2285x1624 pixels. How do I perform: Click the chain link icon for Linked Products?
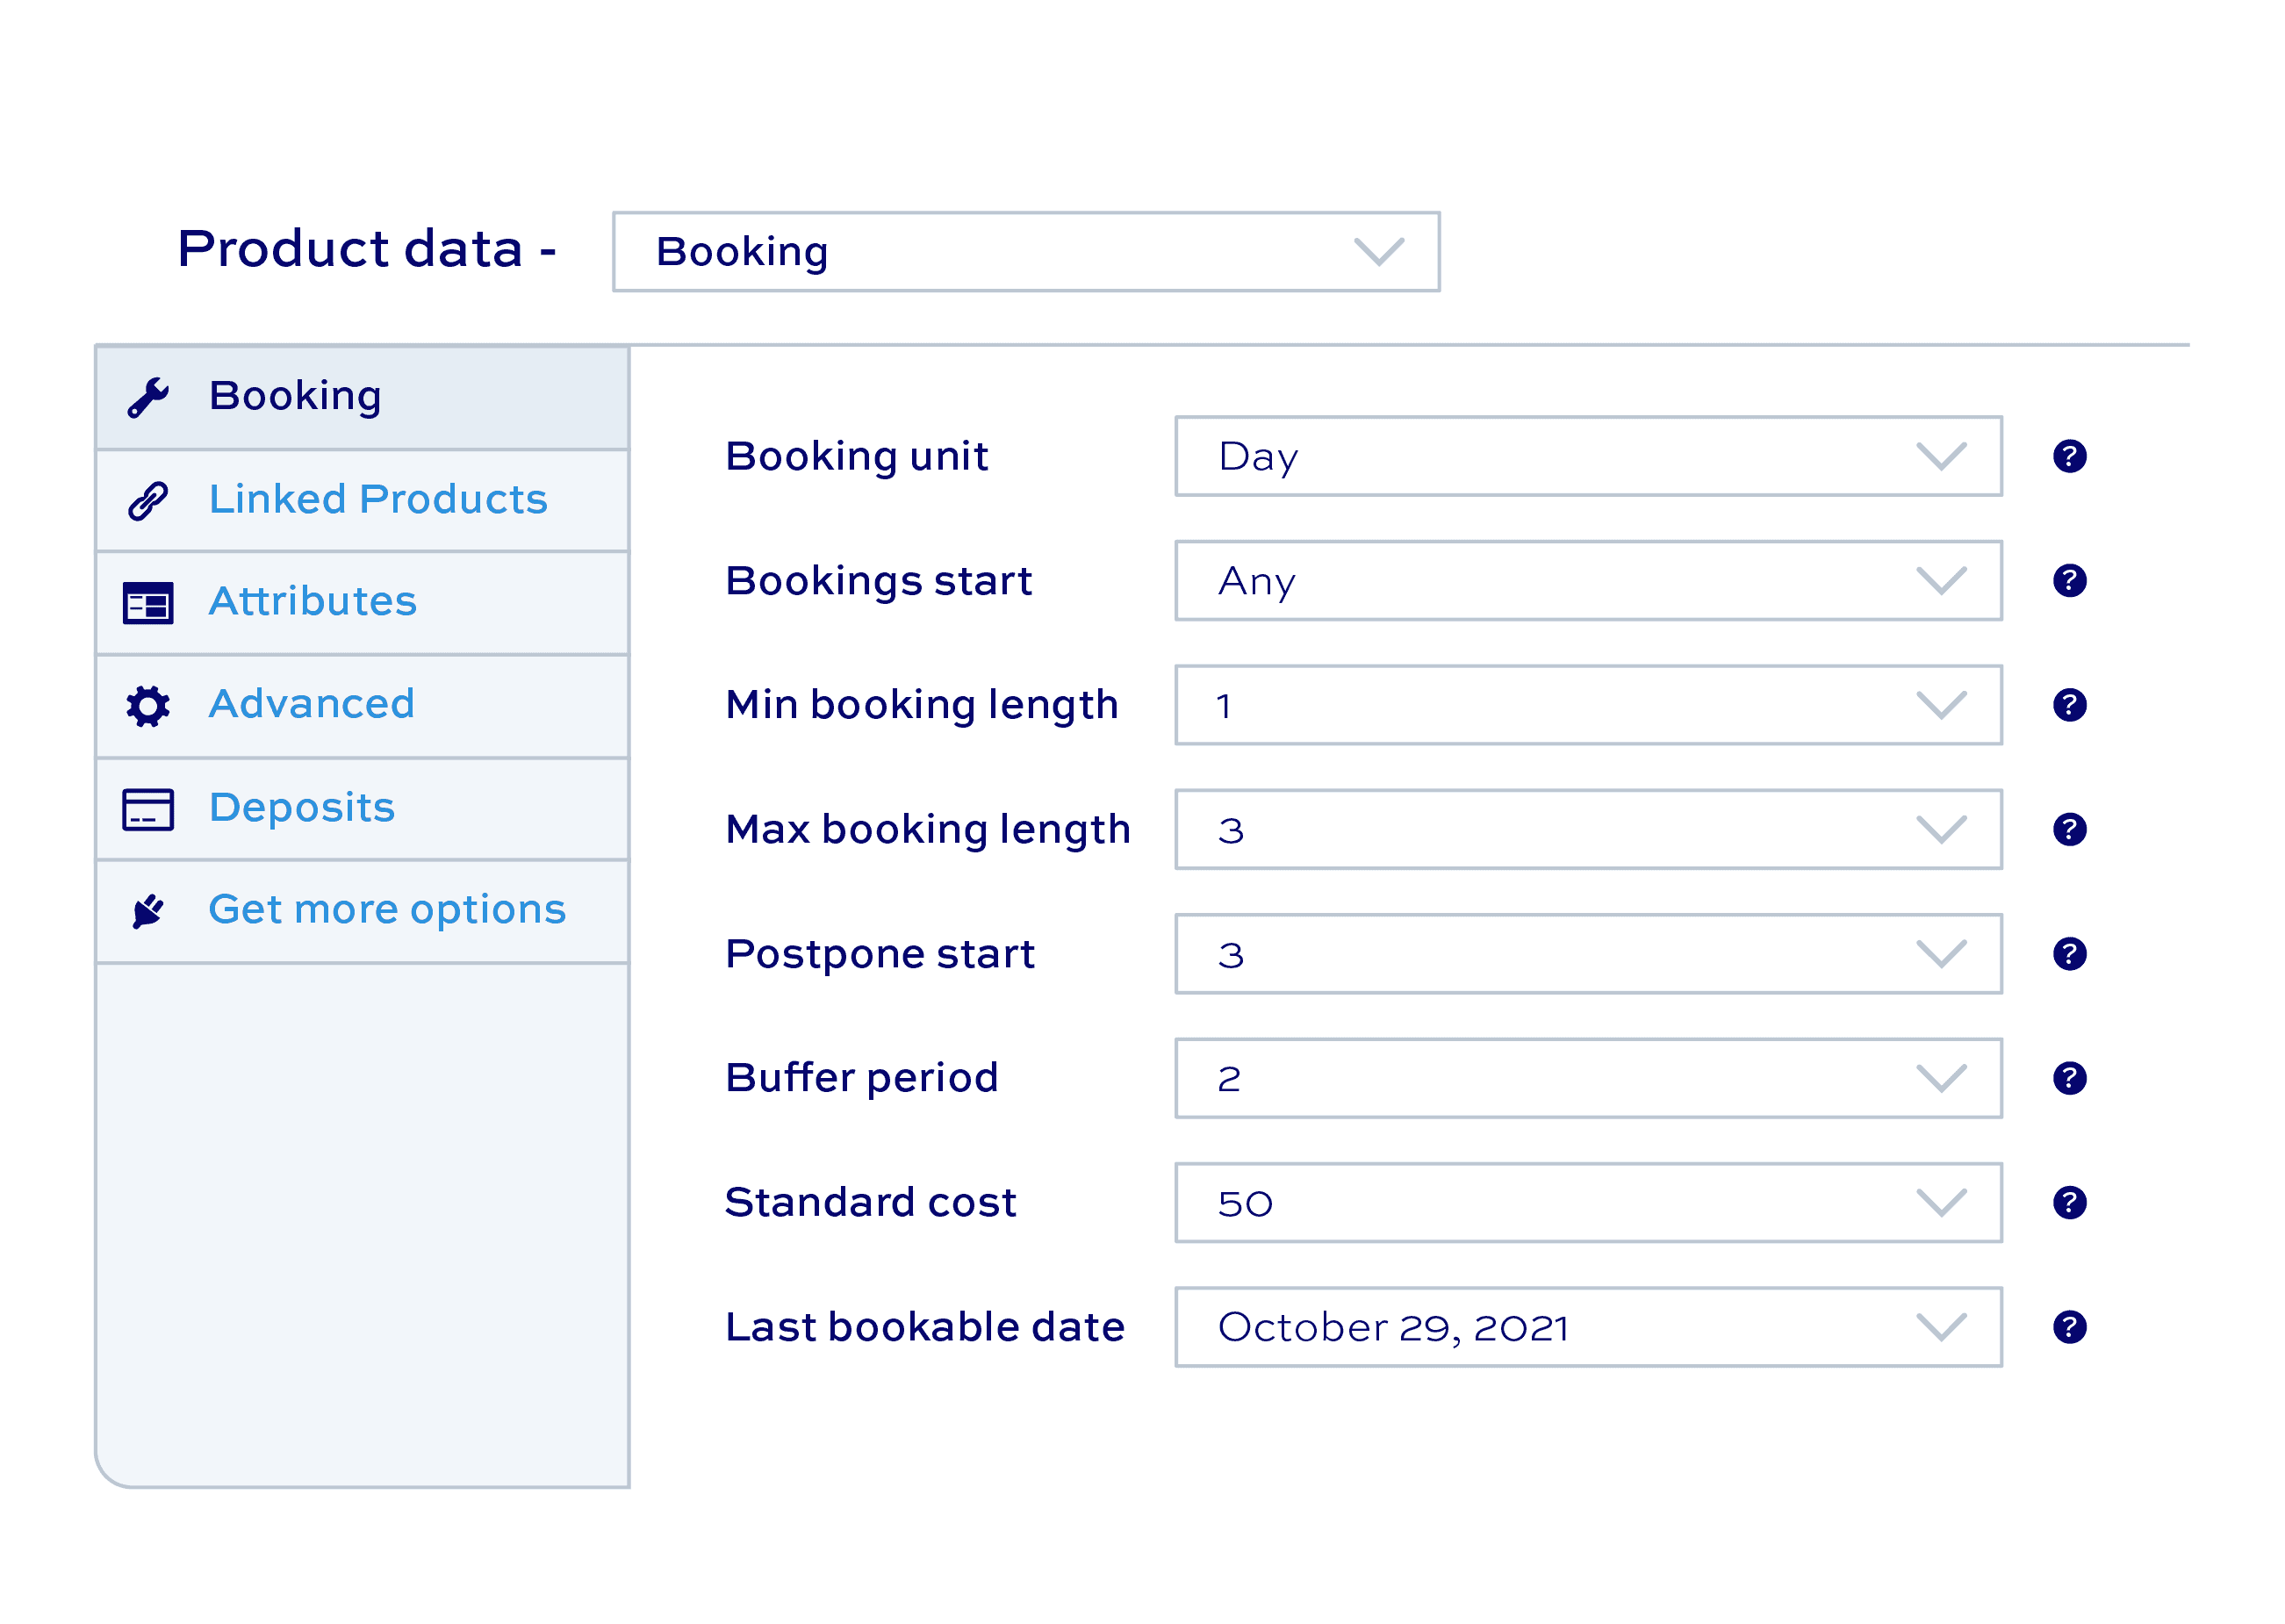coord(148,500)
